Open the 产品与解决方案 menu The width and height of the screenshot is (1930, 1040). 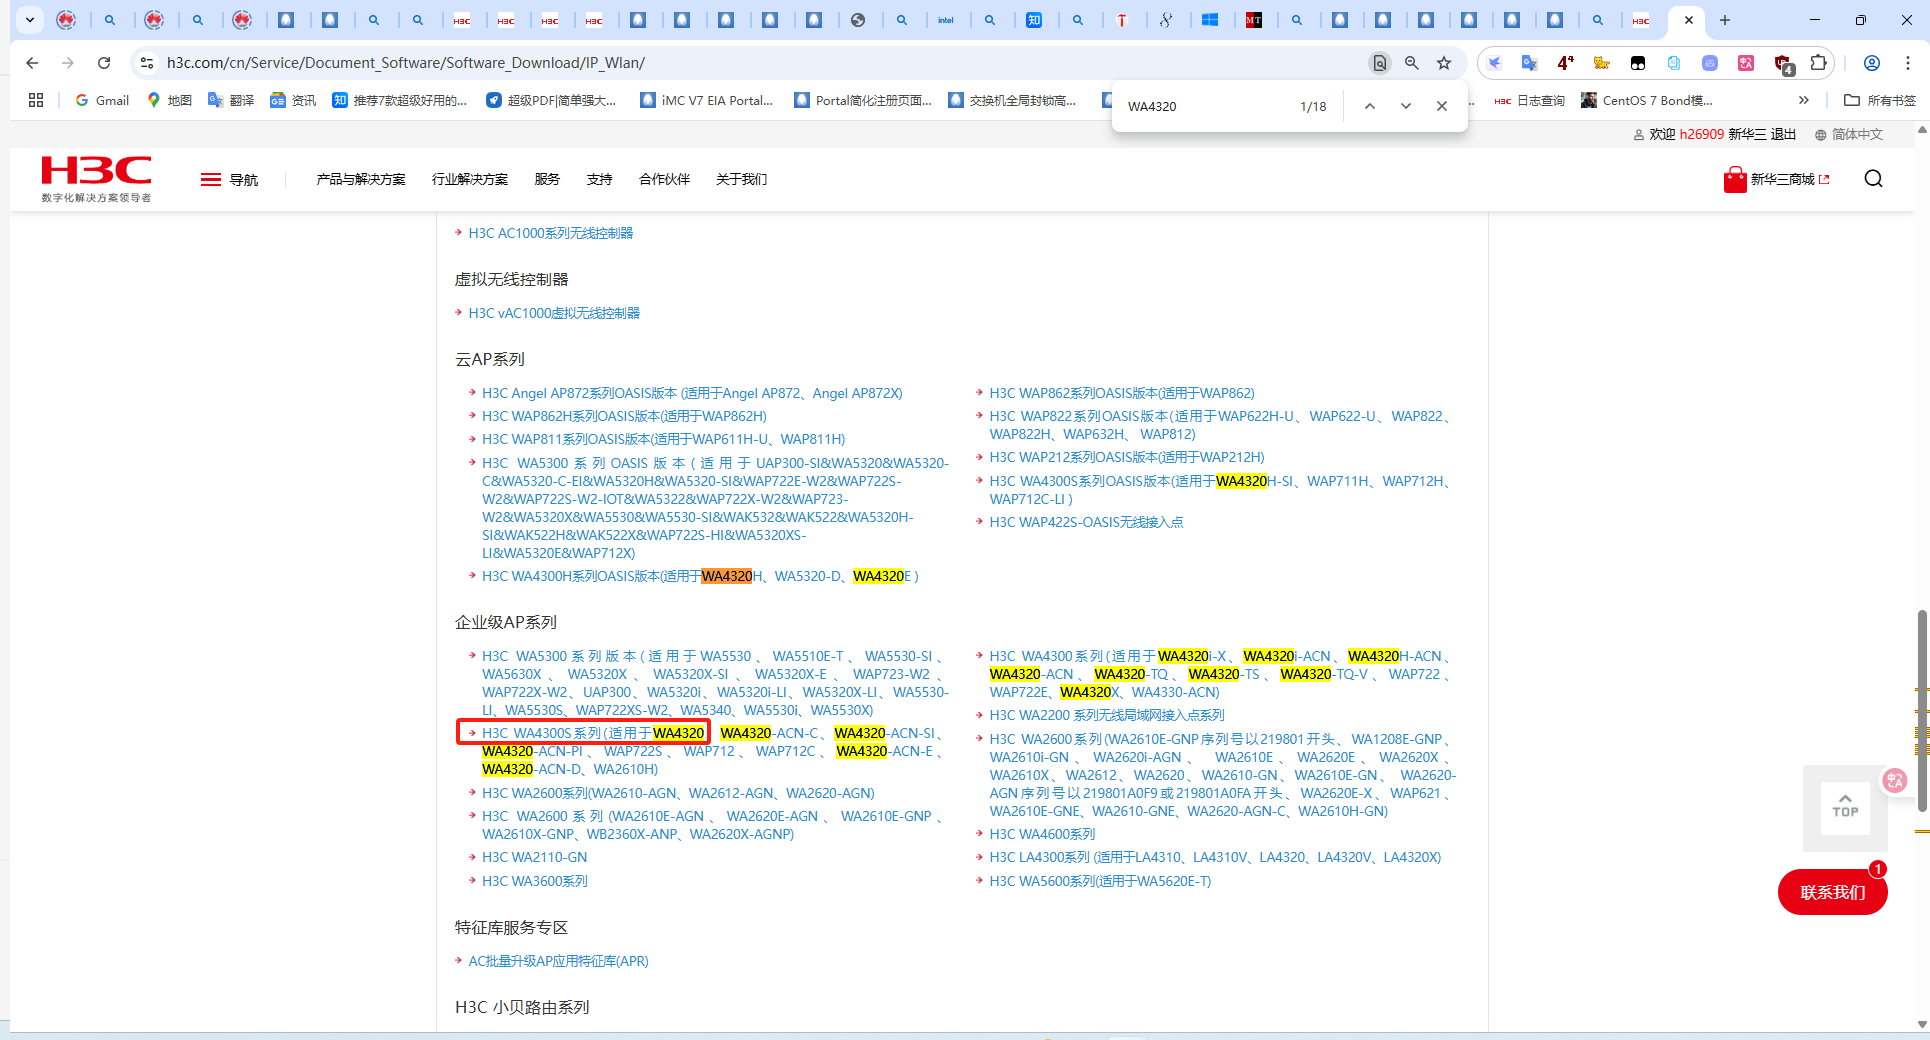361,180
